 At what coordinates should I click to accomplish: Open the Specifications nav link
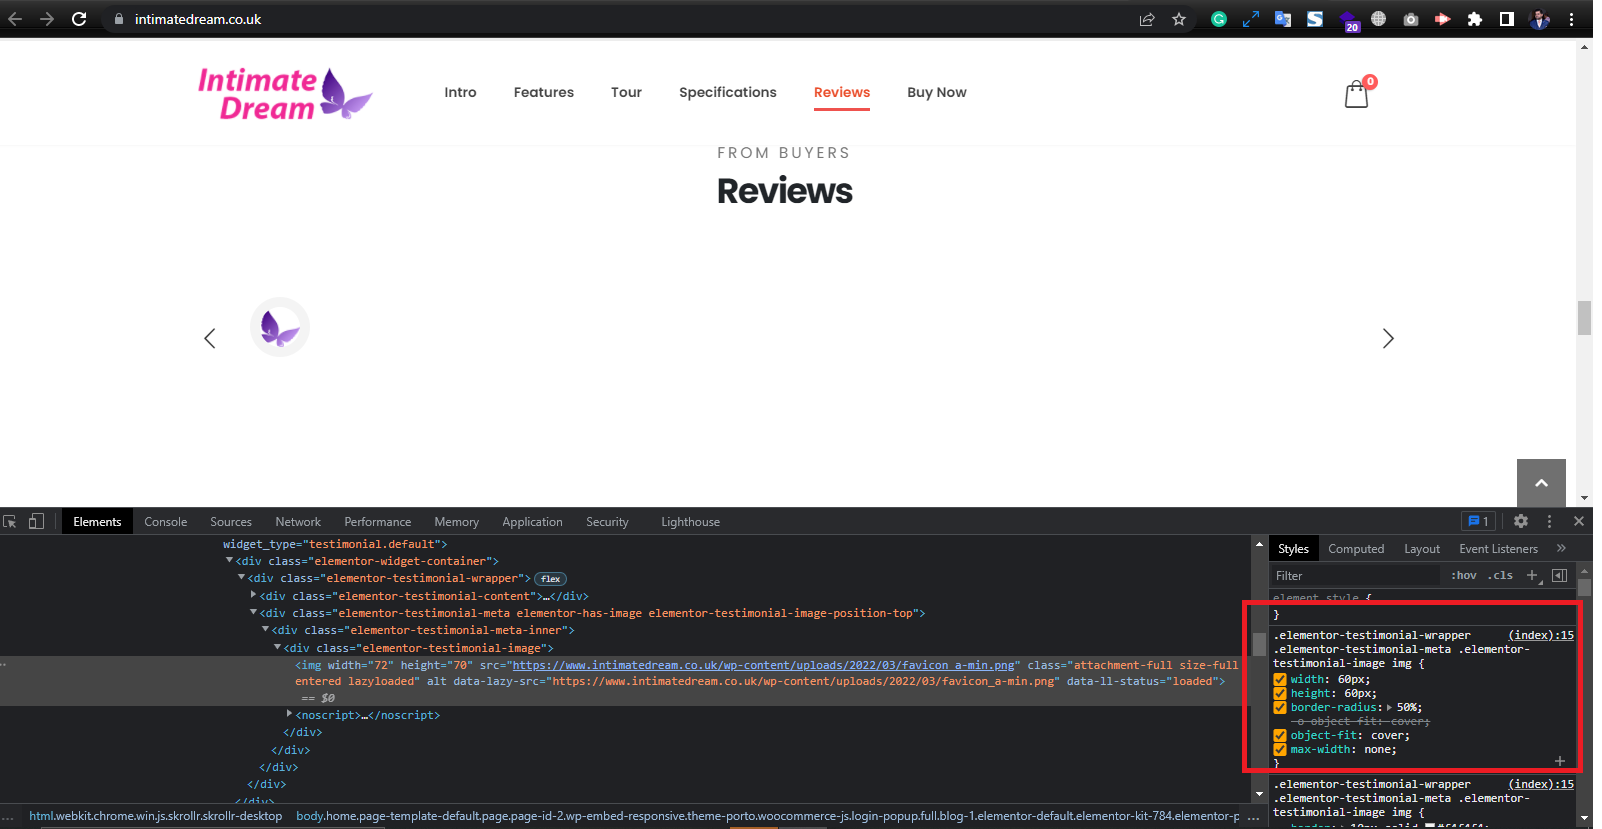click(x=728, y=92)
